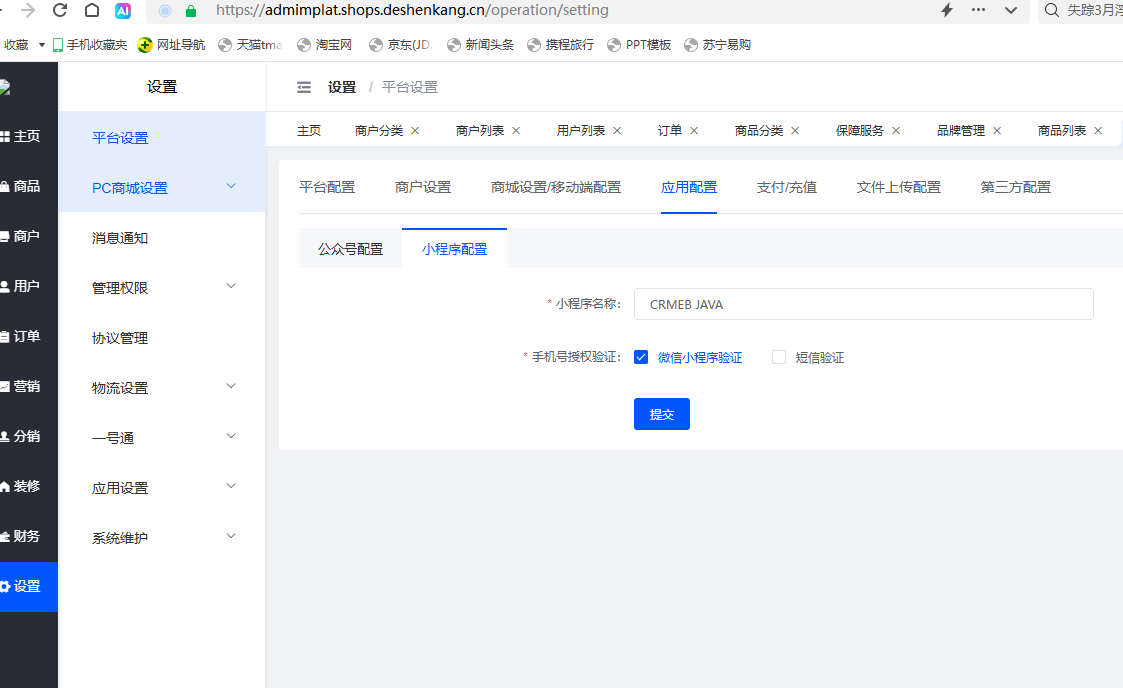Collapse sidebar with hamburger menu icon
The image size is (1123, 688).
tap(304, 87)
